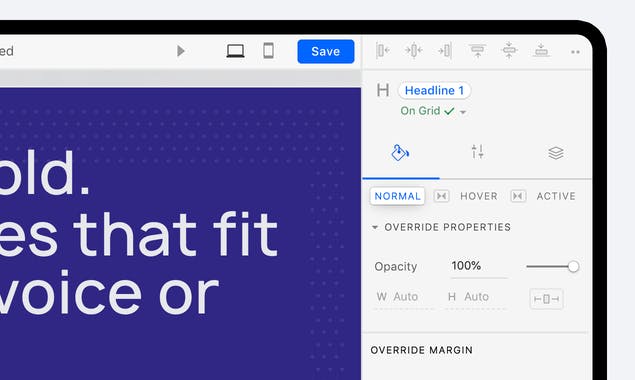This screenshot has height=380, width=635.
Task: Select the HOVER state
Action: (x=479, y=196)
